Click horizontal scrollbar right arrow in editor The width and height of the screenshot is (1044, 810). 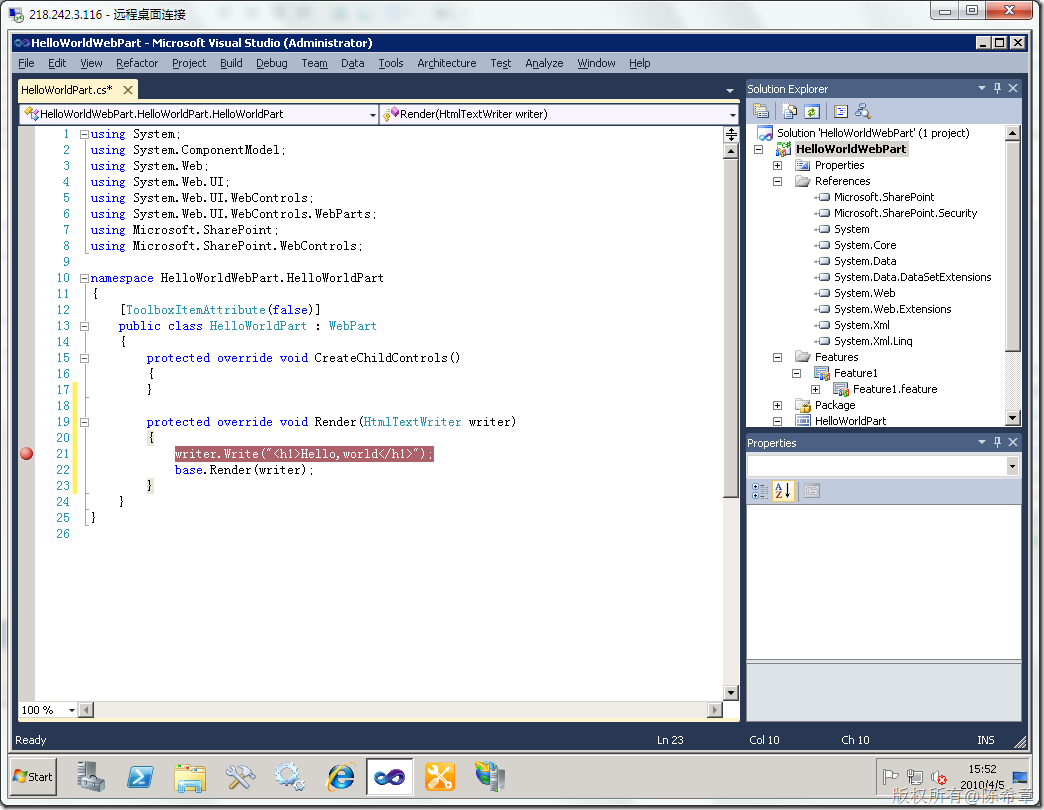tap(714, 710)
